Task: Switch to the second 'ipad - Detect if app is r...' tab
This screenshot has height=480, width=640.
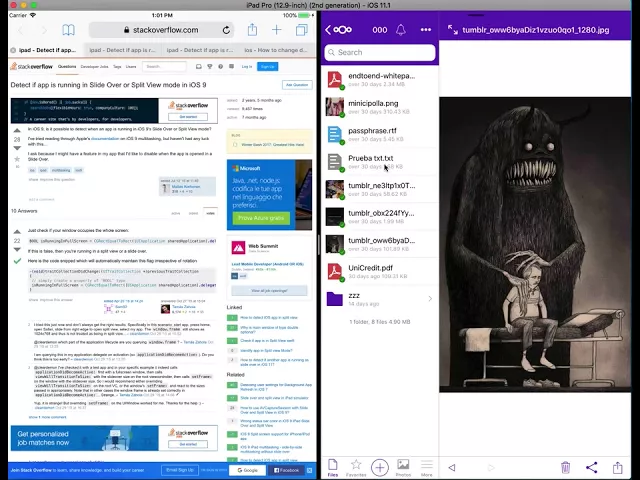Action: tap(122, 50)
